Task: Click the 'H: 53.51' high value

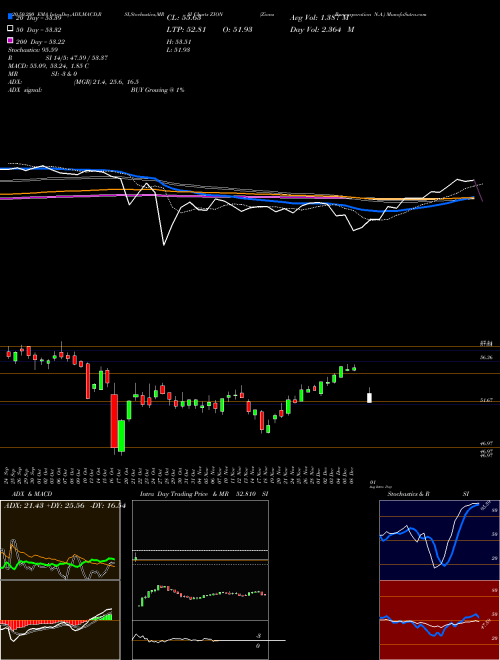Action: point(181,42)
